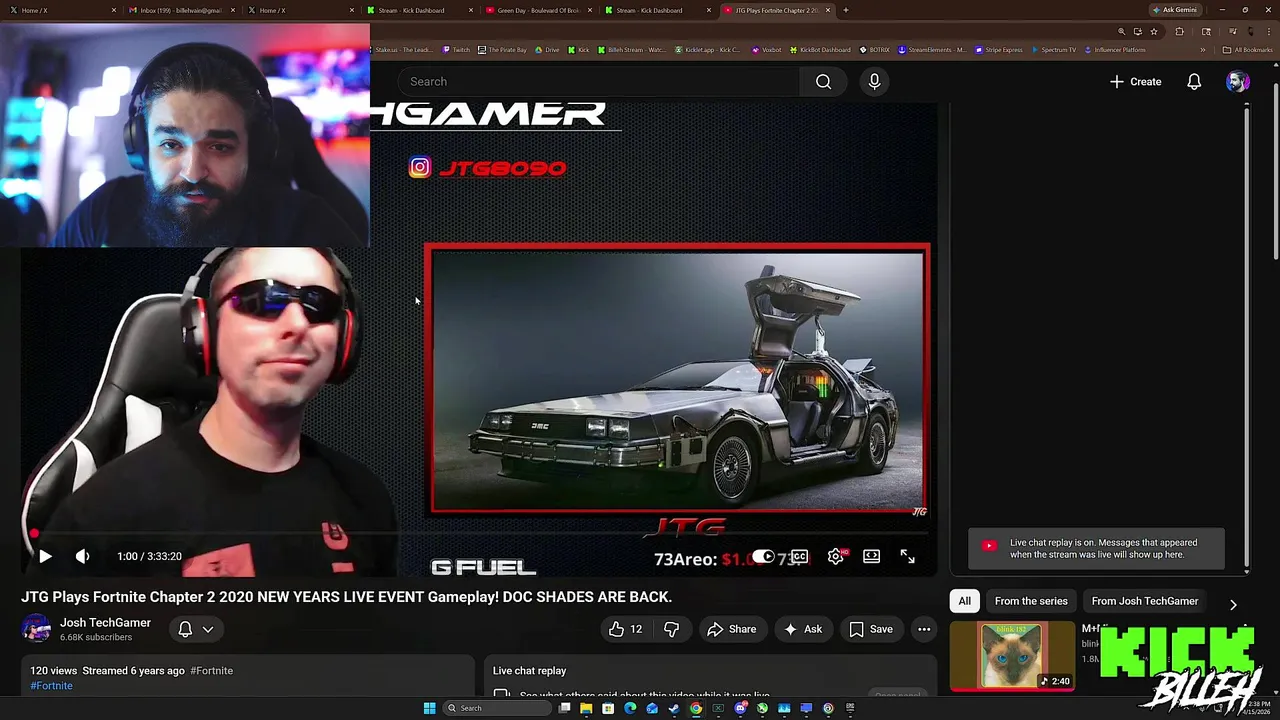Enter fullscreen with the player's expand icon
Image resolution: width=1280 pixels, height=720 pixels.
pyautogui.click(x=908, y=556)
